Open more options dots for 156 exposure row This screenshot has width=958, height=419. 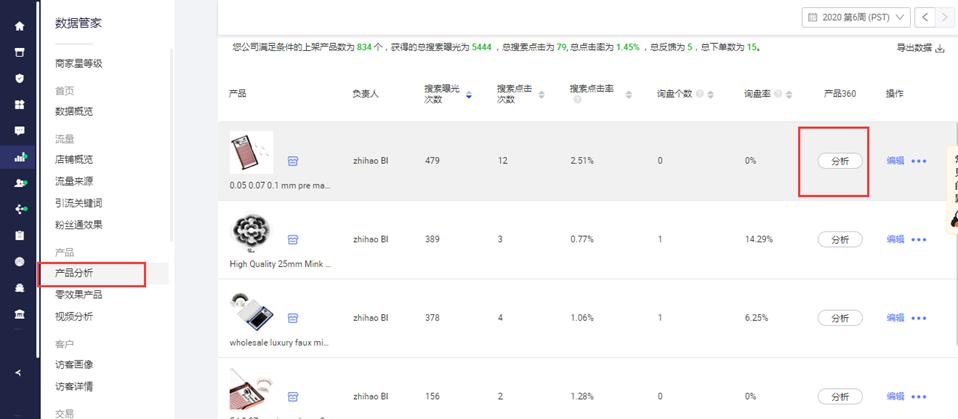[919, 396]
